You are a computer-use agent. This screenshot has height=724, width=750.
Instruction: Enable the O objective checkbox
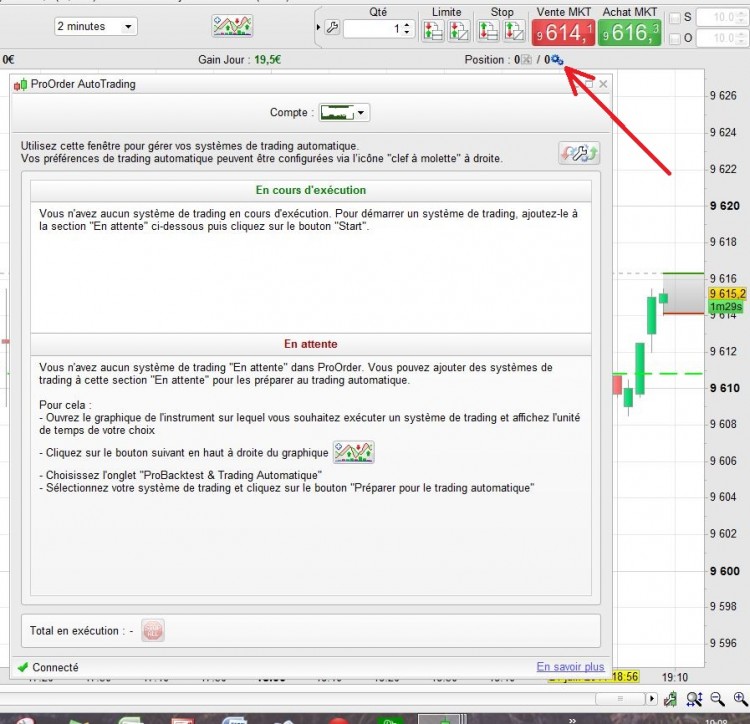[675, 39]
